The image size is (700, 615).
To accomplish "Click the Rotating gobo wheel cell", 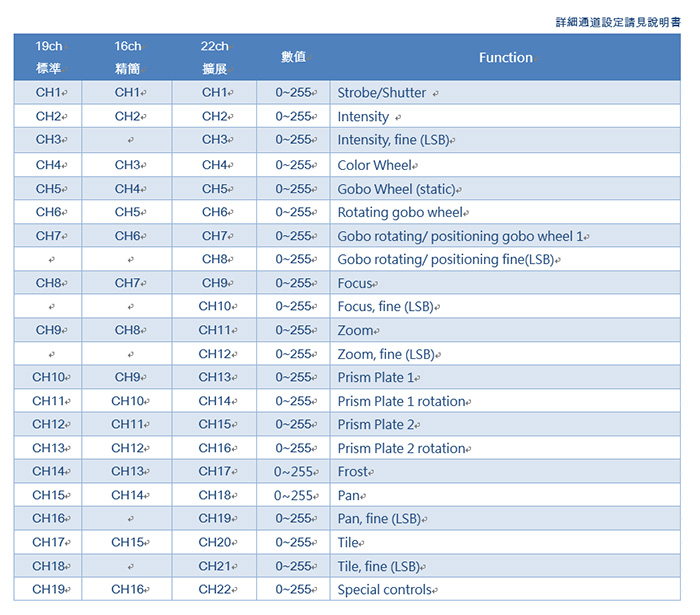I will [x=401, y=212].
